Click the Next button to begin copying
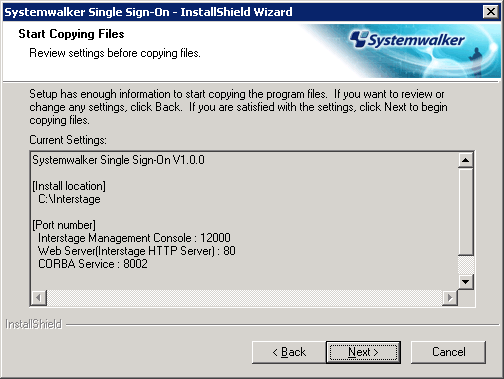The width and height of the screenshot is (504, 379). pos(363,352)
